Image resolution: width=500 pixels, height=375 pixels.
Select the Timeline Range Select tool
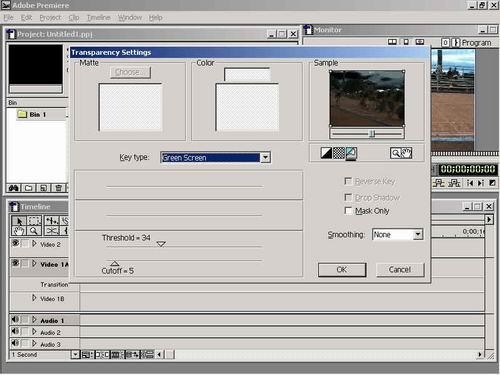34,221
